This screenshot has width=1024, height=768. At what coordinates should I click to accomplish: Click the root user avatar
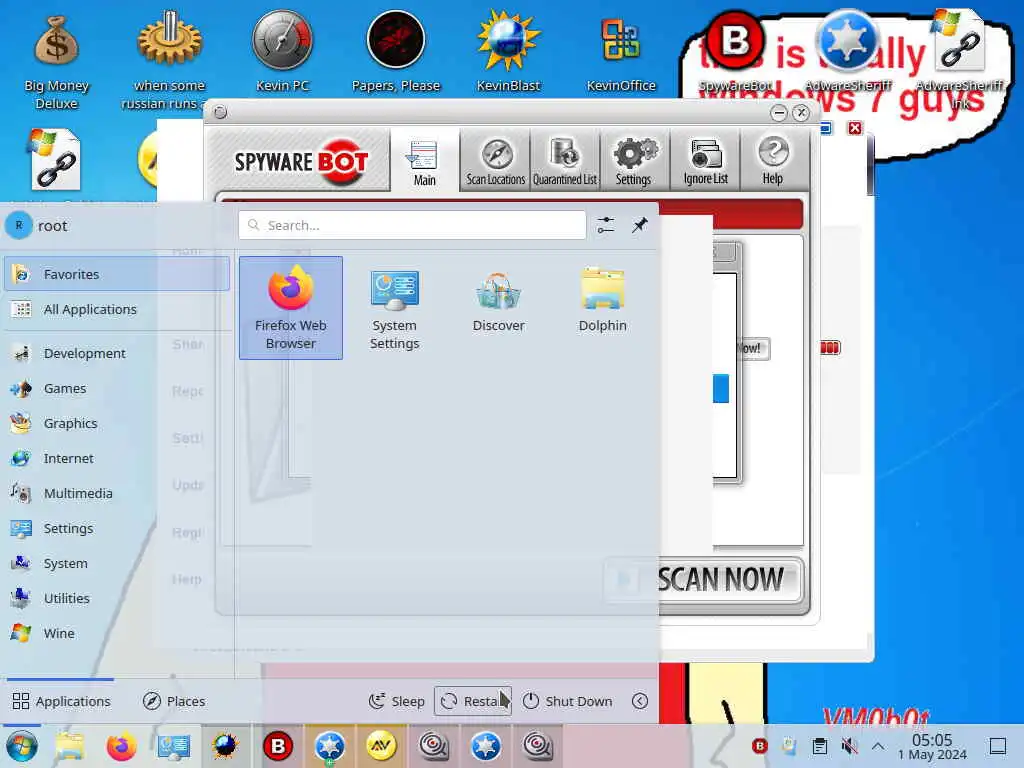click(19, 225)
